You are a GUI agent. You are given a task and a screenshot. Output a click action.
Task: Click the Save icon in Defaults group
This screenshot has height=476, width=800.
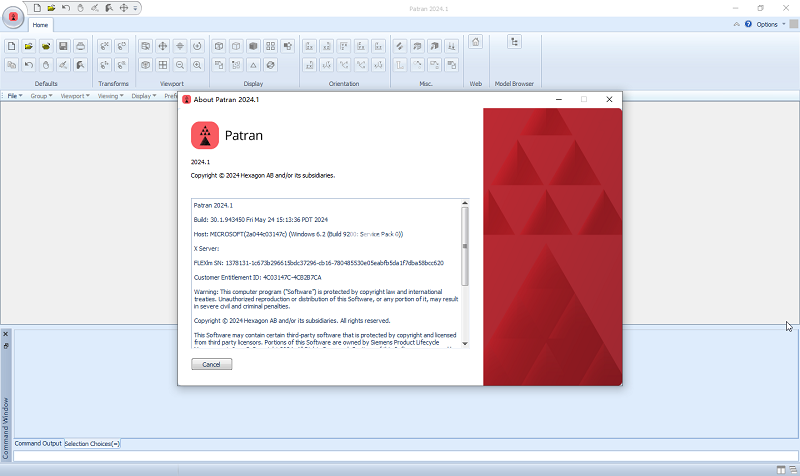63,46
